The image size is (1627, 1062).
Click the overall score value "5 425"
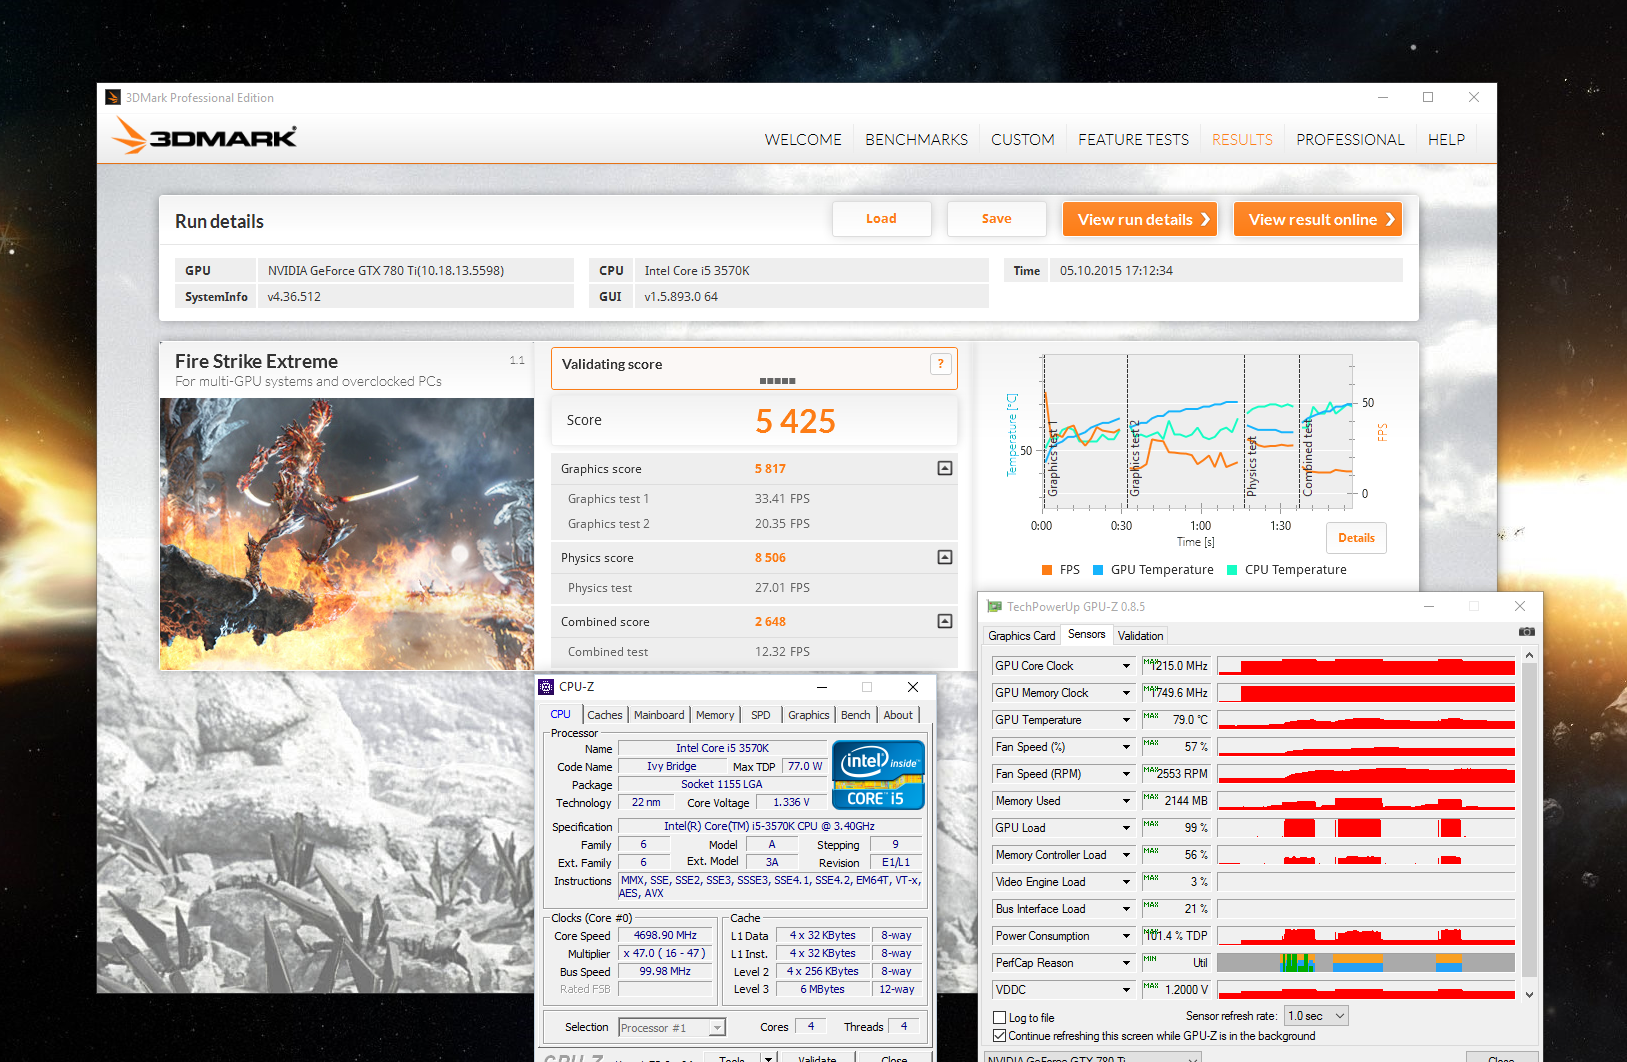(795, 421)
